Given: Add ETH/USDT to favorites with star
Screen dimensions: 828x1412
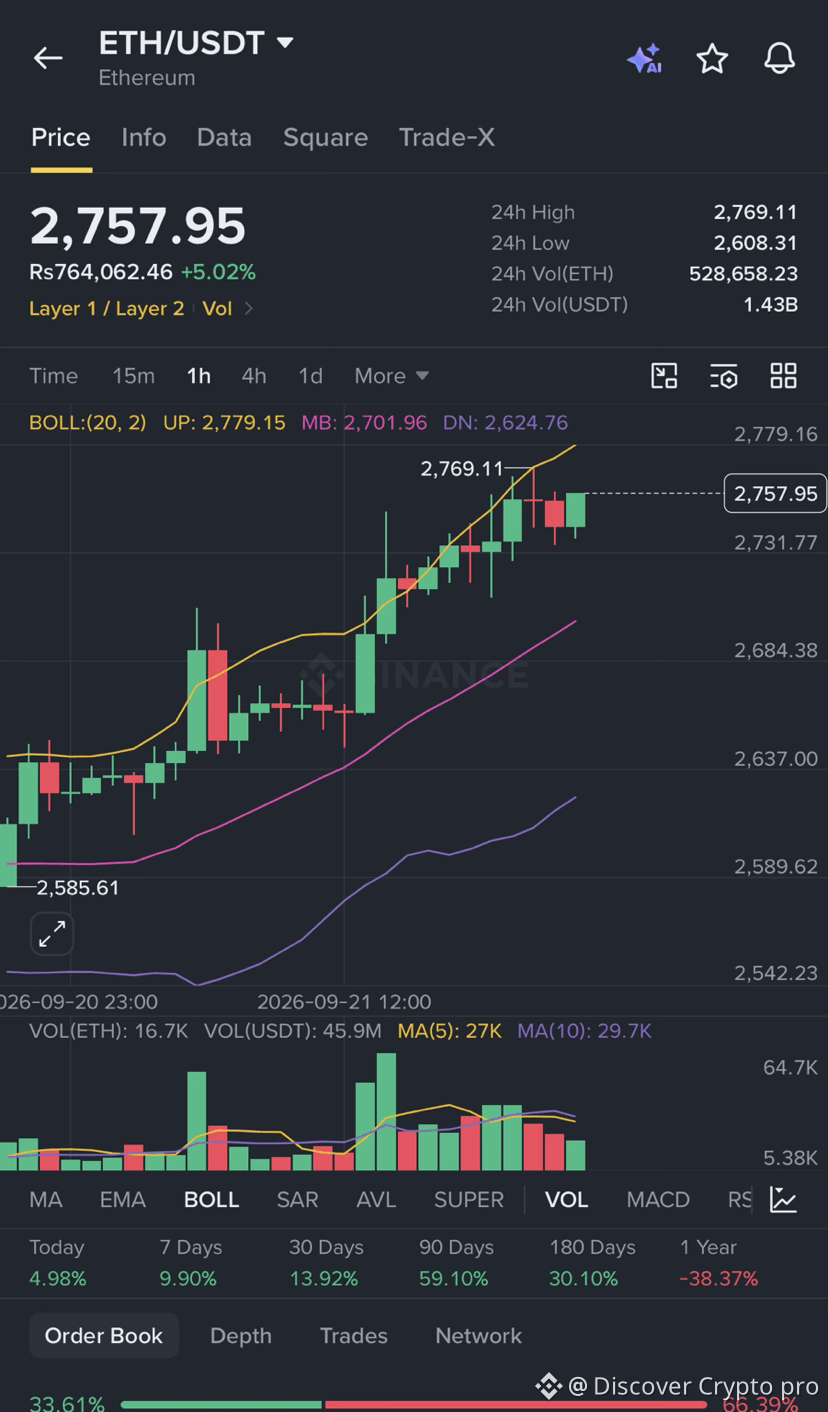Looking at the screenshot, I should [712, 59].
